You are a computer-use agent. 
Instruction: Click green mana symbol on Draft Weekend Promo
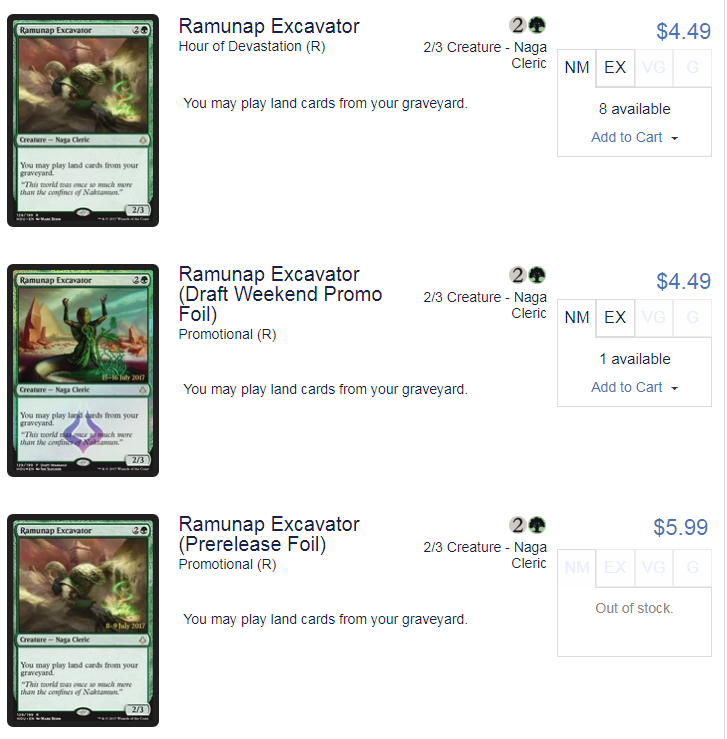click(537, 275)
